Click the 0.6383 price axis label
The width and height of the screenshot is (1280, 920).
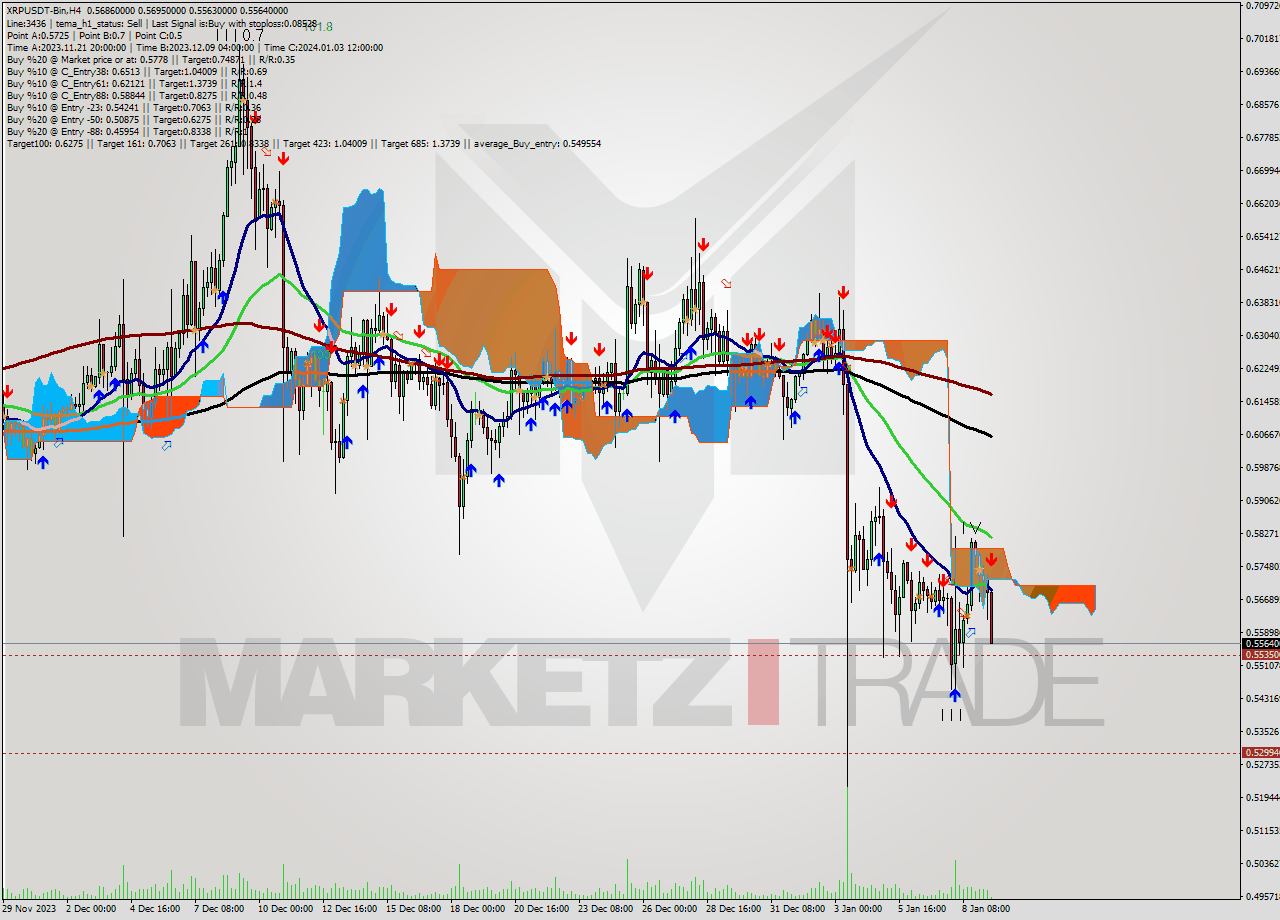tap(1263, 302)
